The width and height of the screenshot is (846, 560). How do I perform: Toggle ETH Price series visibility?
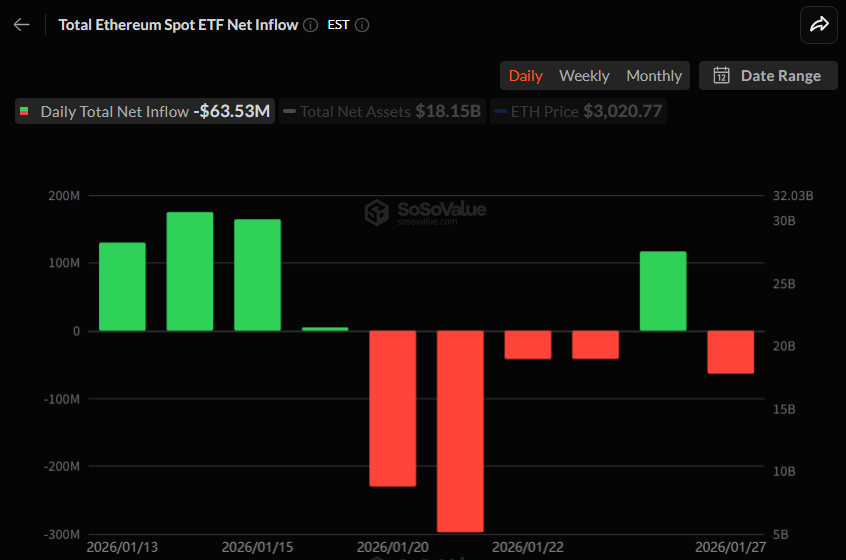pos(578,112)
